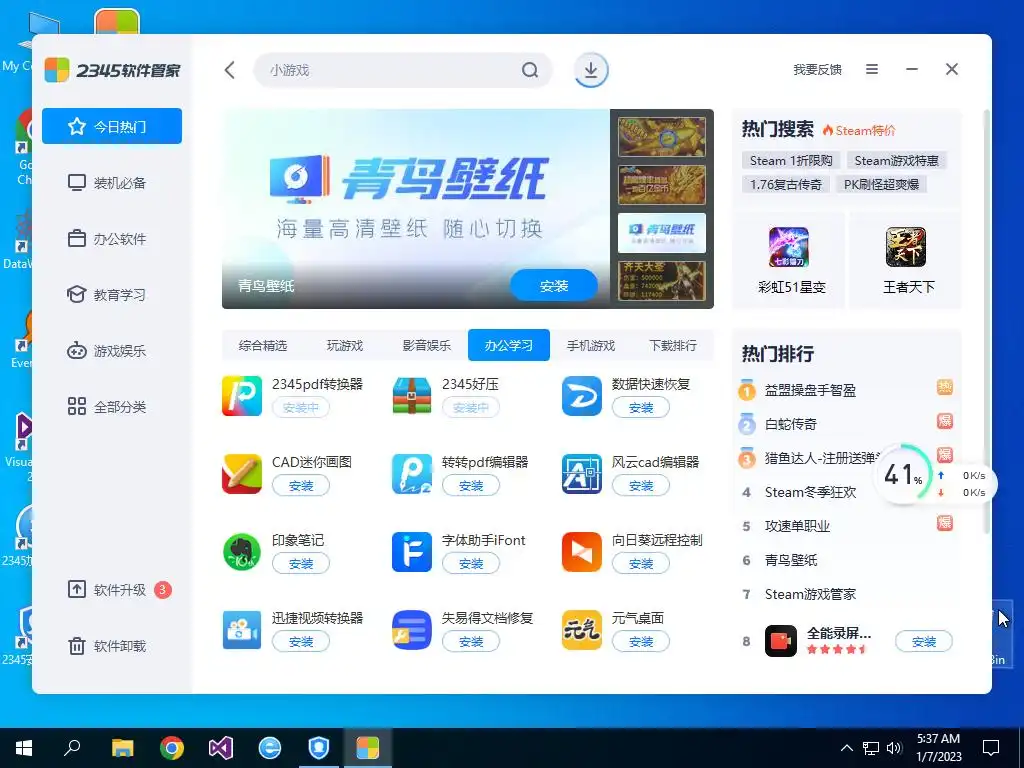Viewport: 1024px width, 768px height.
Task: Click the 元气桌面 app icon
Action: pos(581,630)
